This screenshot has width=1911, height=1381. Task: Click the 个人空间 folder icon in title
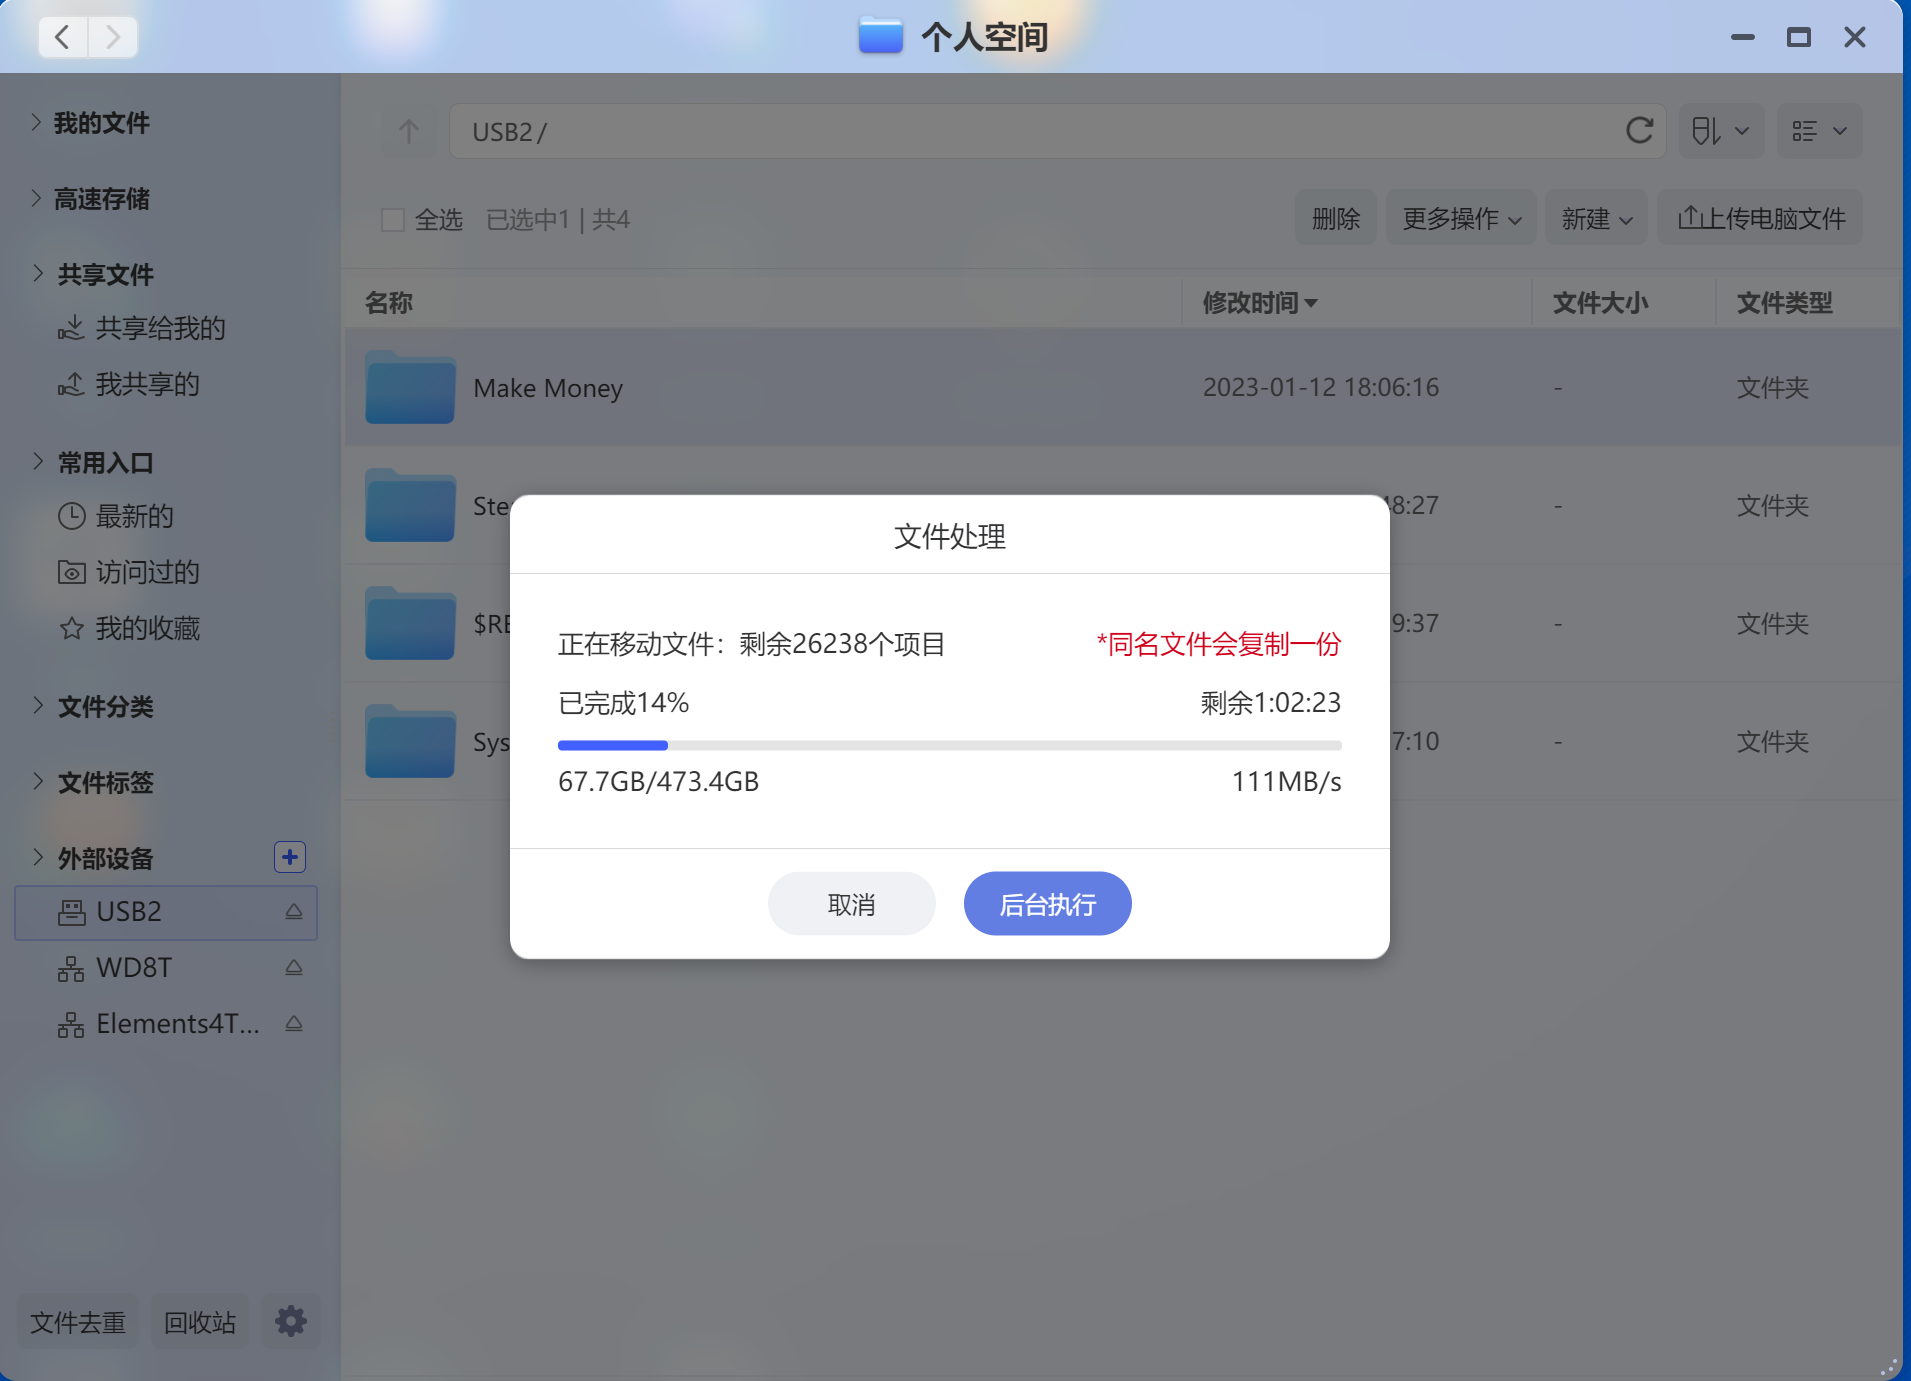point(881,36)
